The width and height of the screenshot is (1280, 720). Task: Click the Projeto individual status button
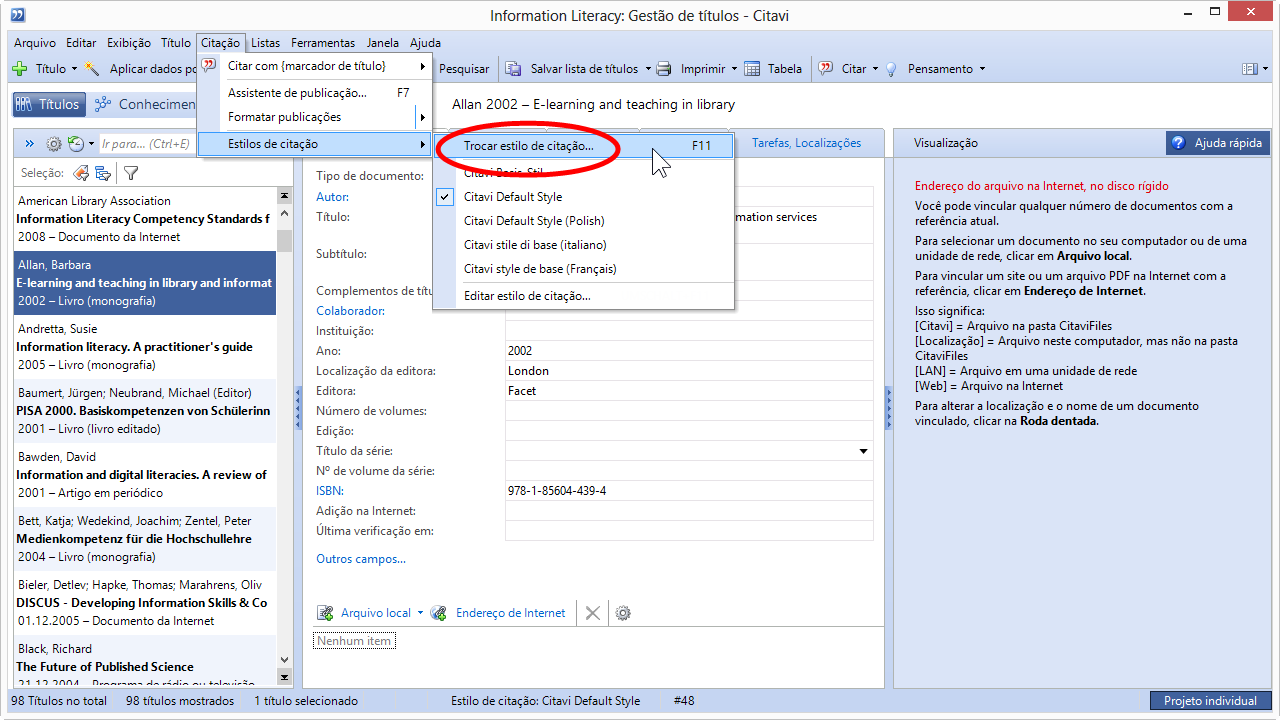[1211, 701]
